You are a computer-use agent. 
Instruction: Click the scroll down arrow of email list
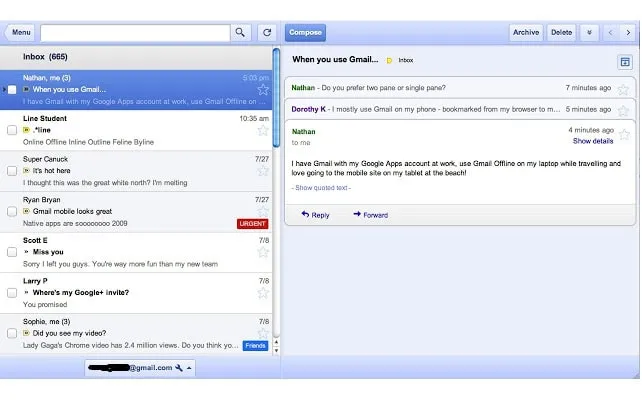276,351
